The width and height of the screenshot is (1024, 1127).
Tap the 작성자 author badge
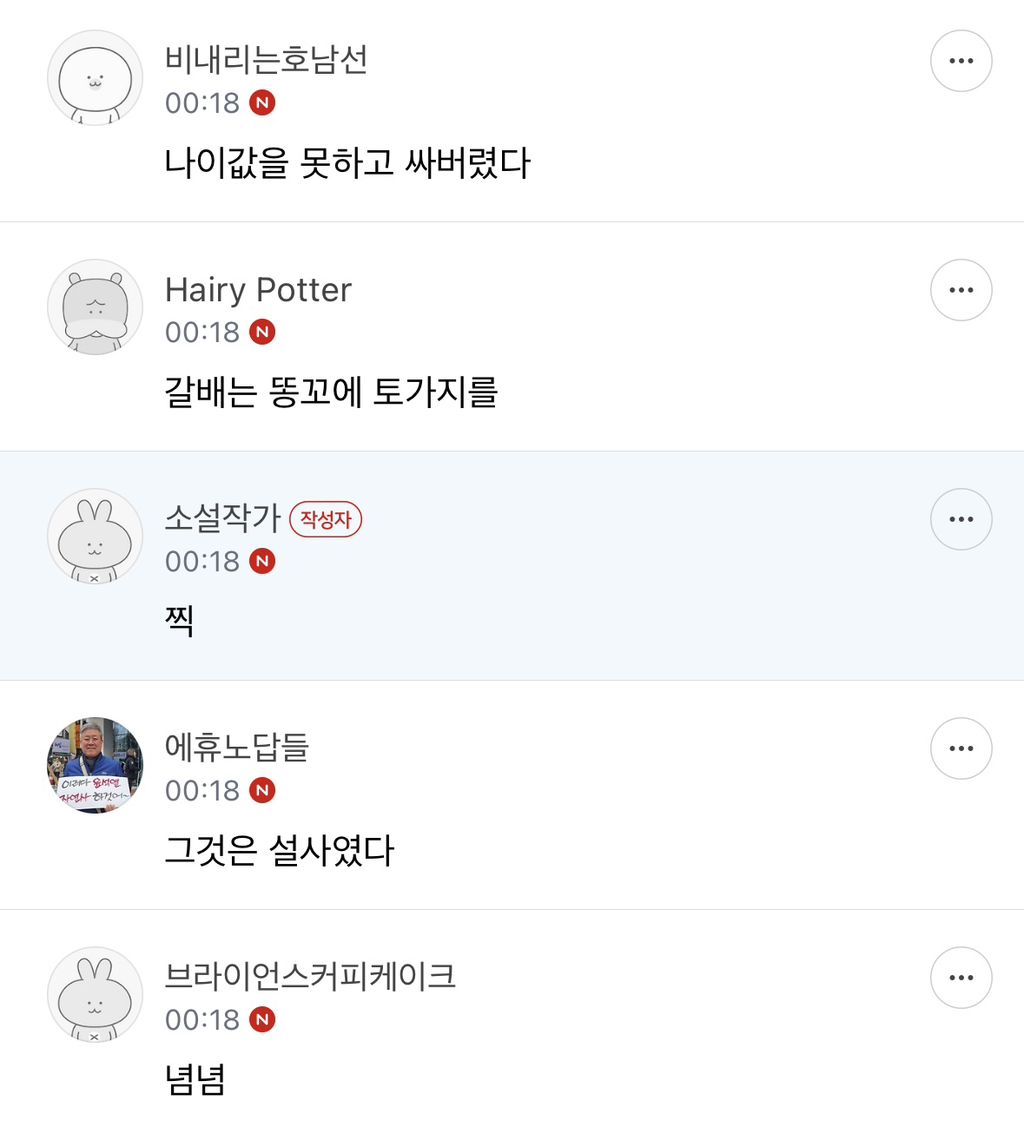(325, 519)
